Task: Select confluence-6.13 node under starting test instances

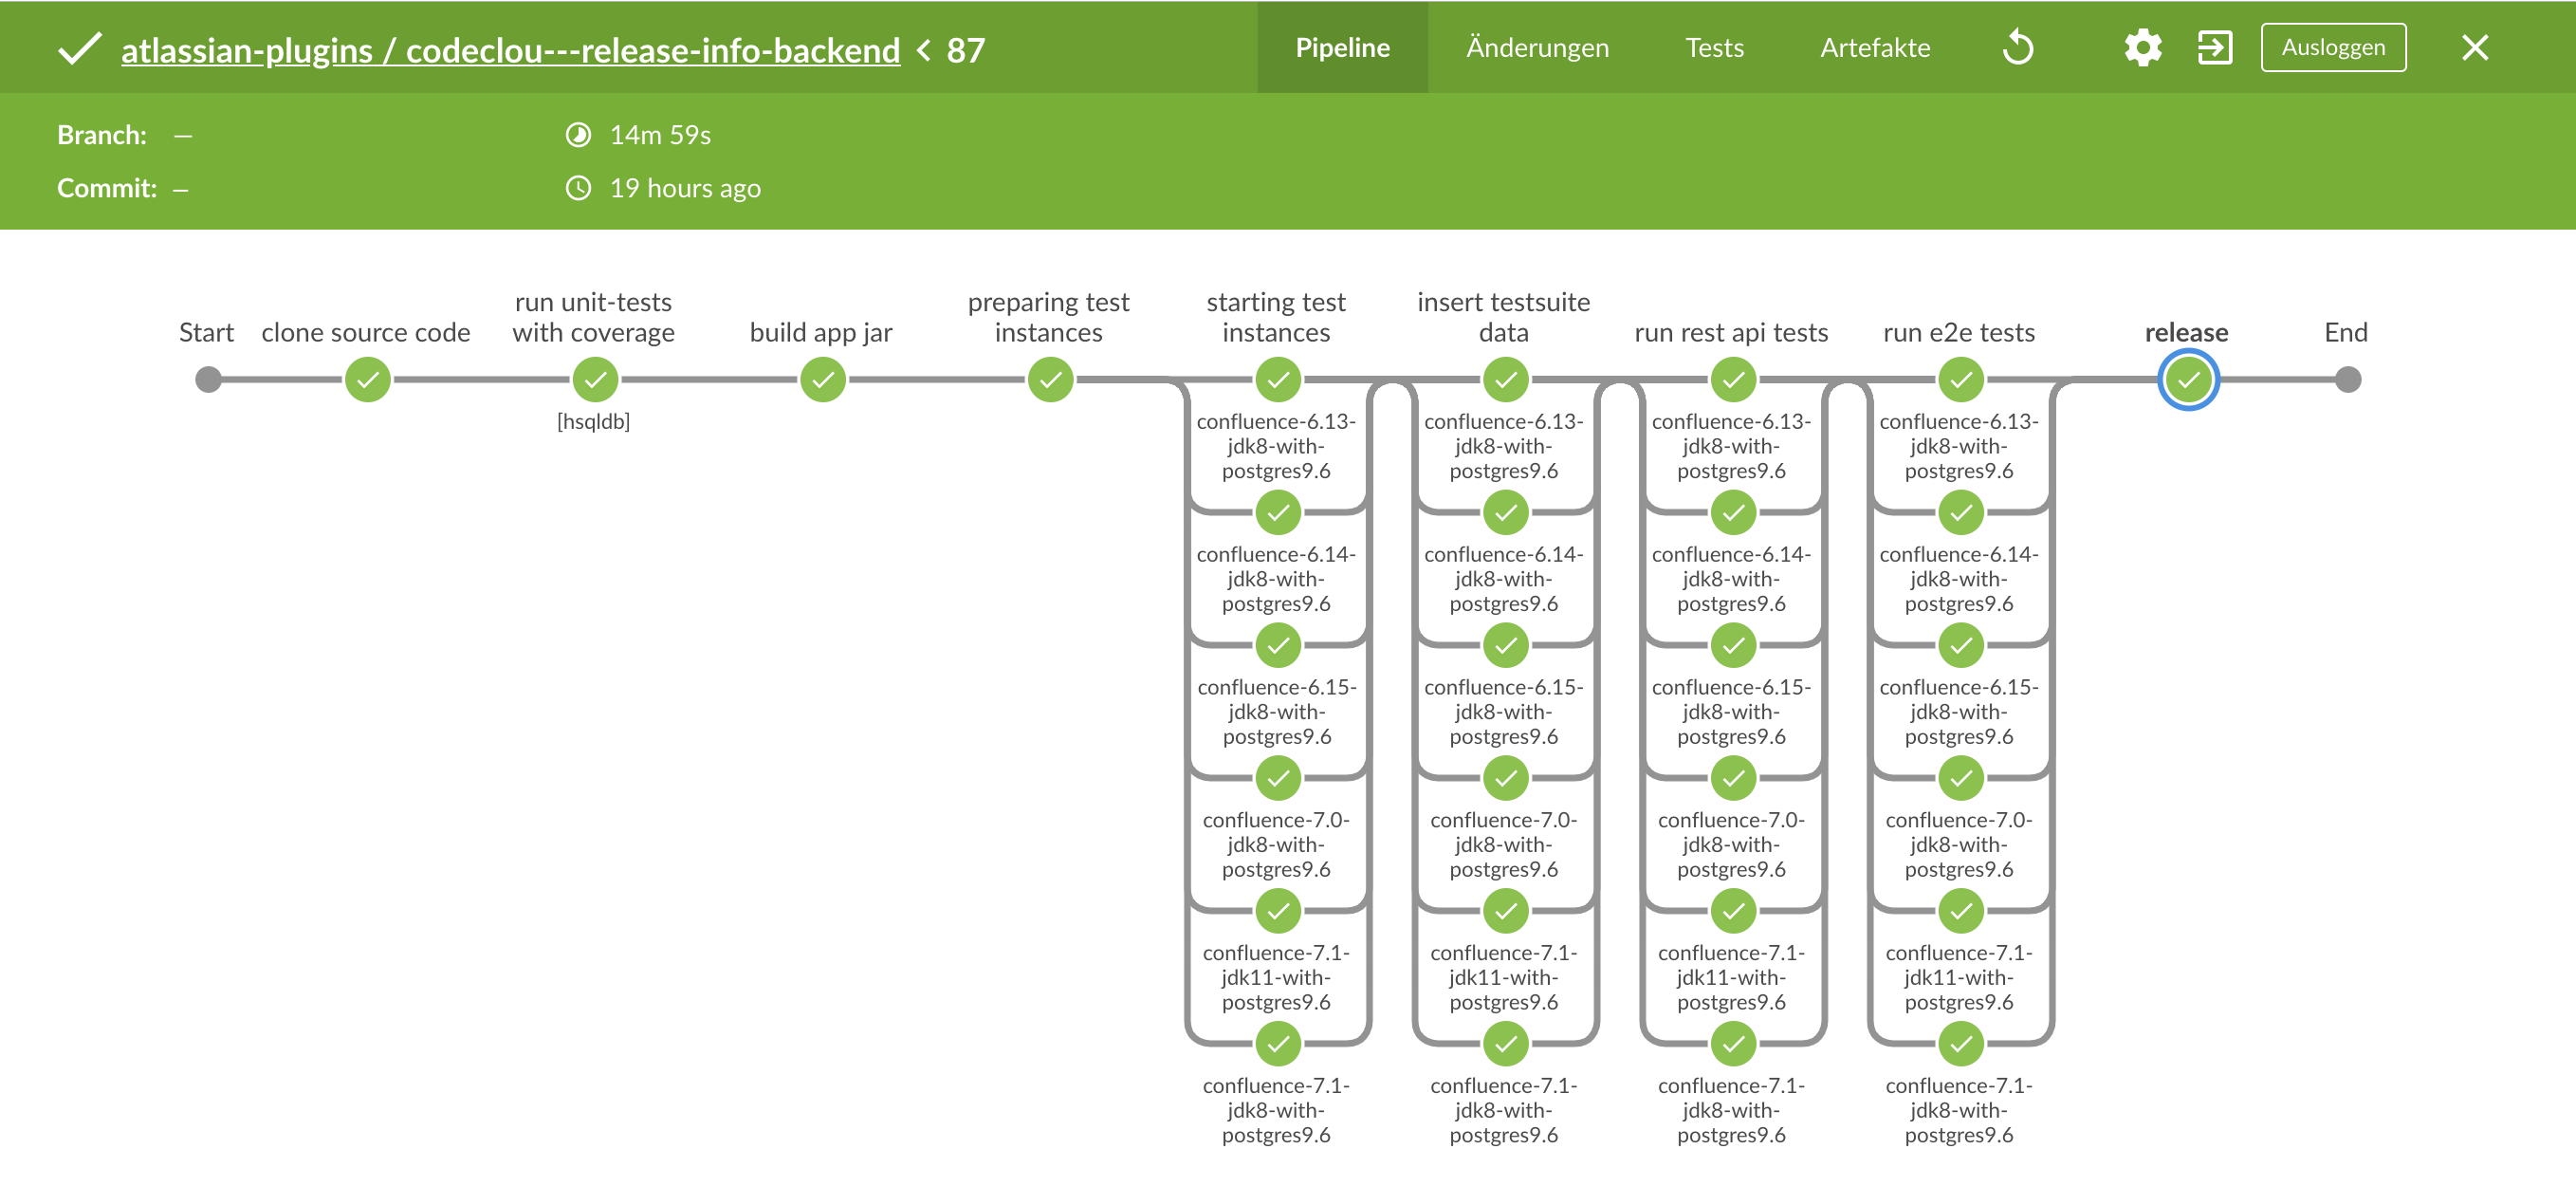Action: (x=1278, y=380)
